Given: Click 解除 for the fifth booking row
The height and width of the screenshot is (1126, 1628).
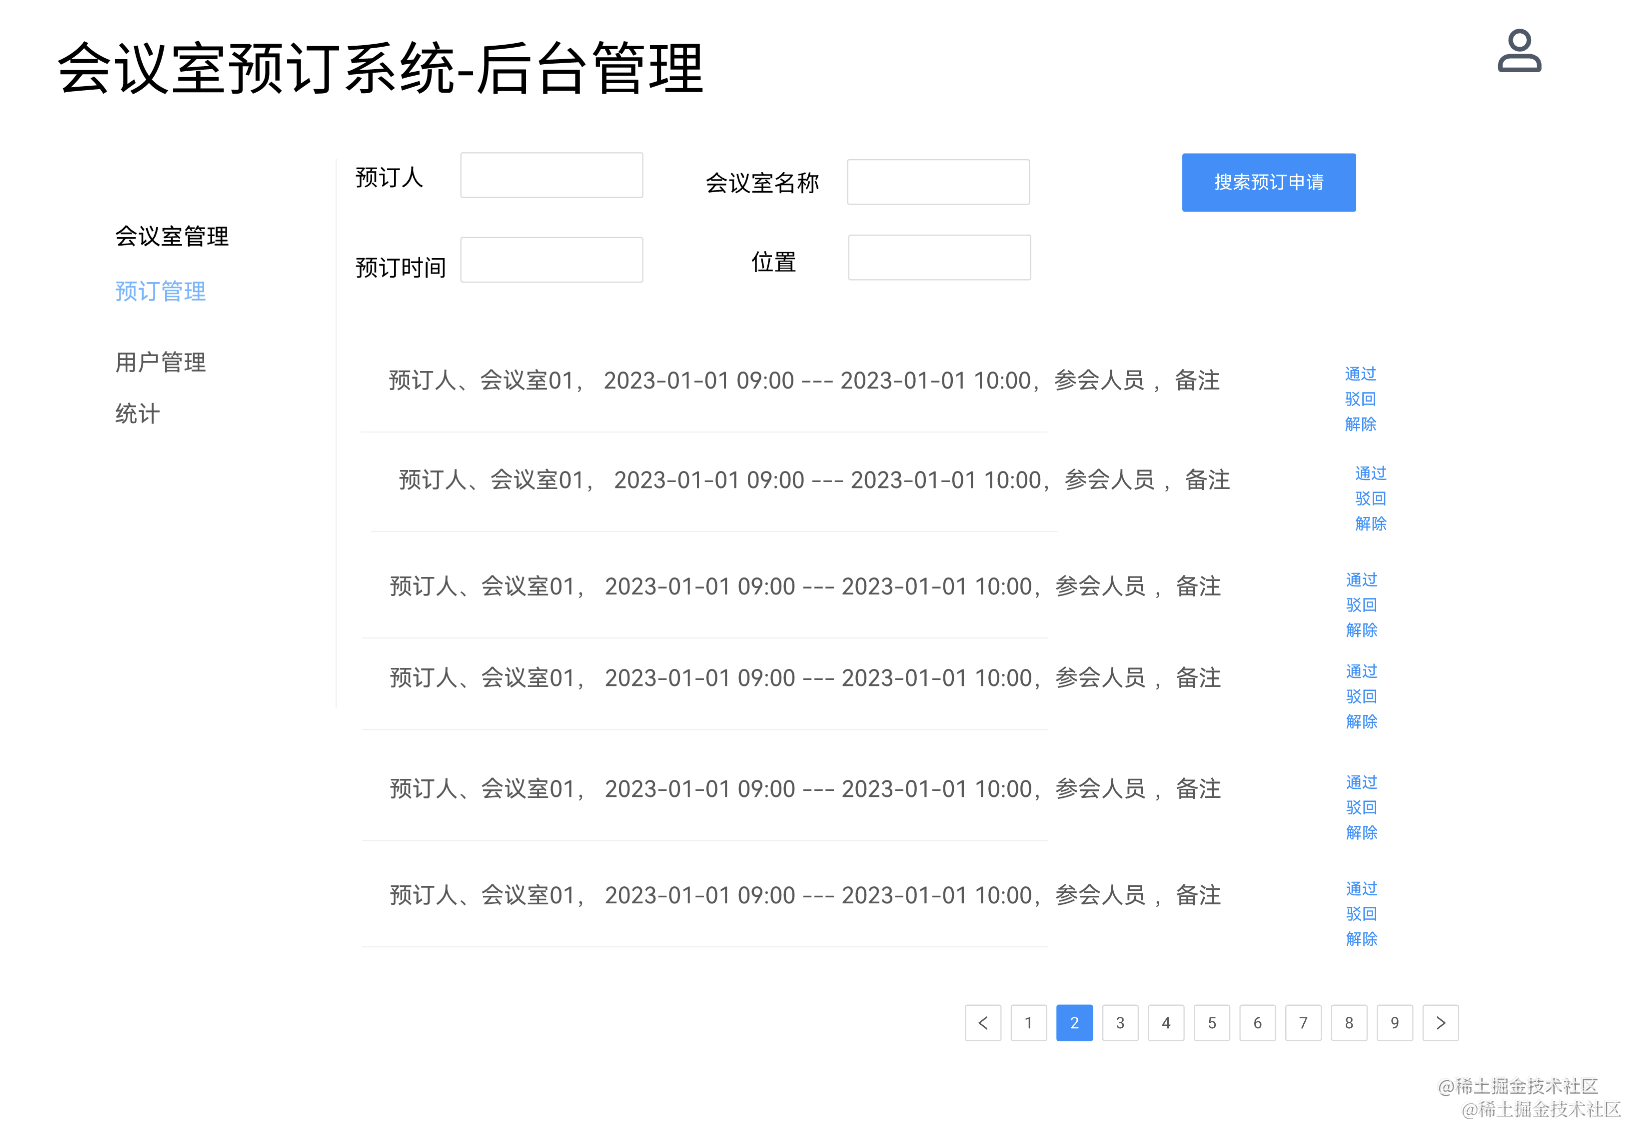Looking at the screenshot, I should coord(1362,832).
